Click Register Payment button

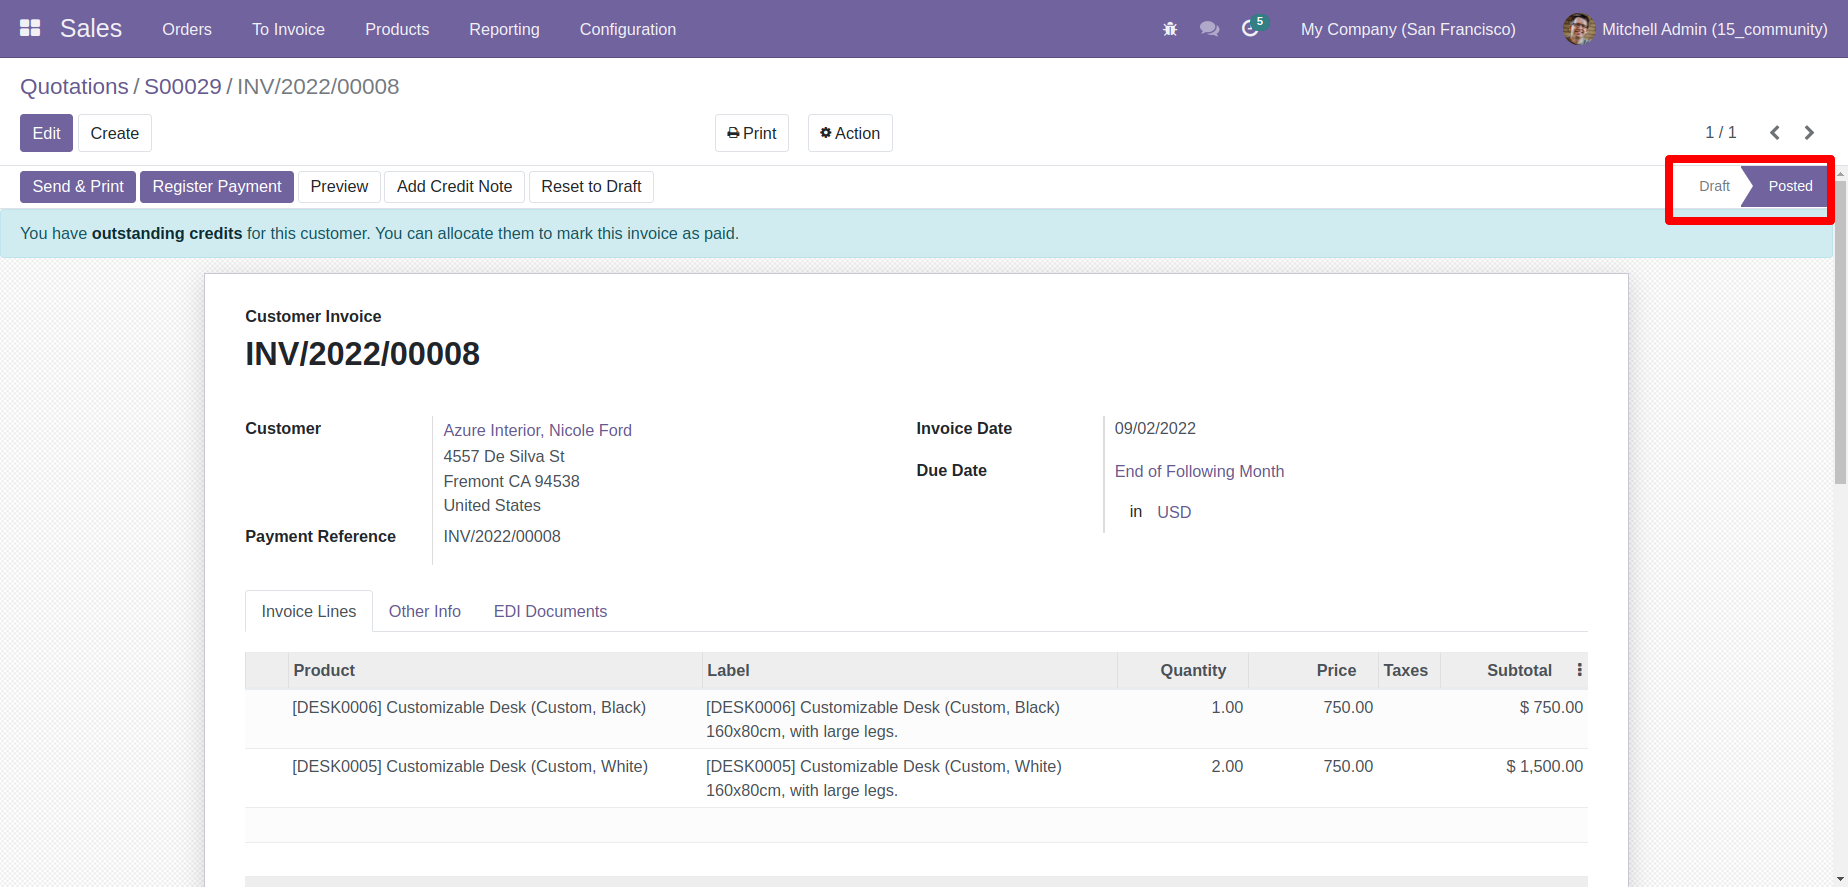pyautogui.click(x=217, y=186)
